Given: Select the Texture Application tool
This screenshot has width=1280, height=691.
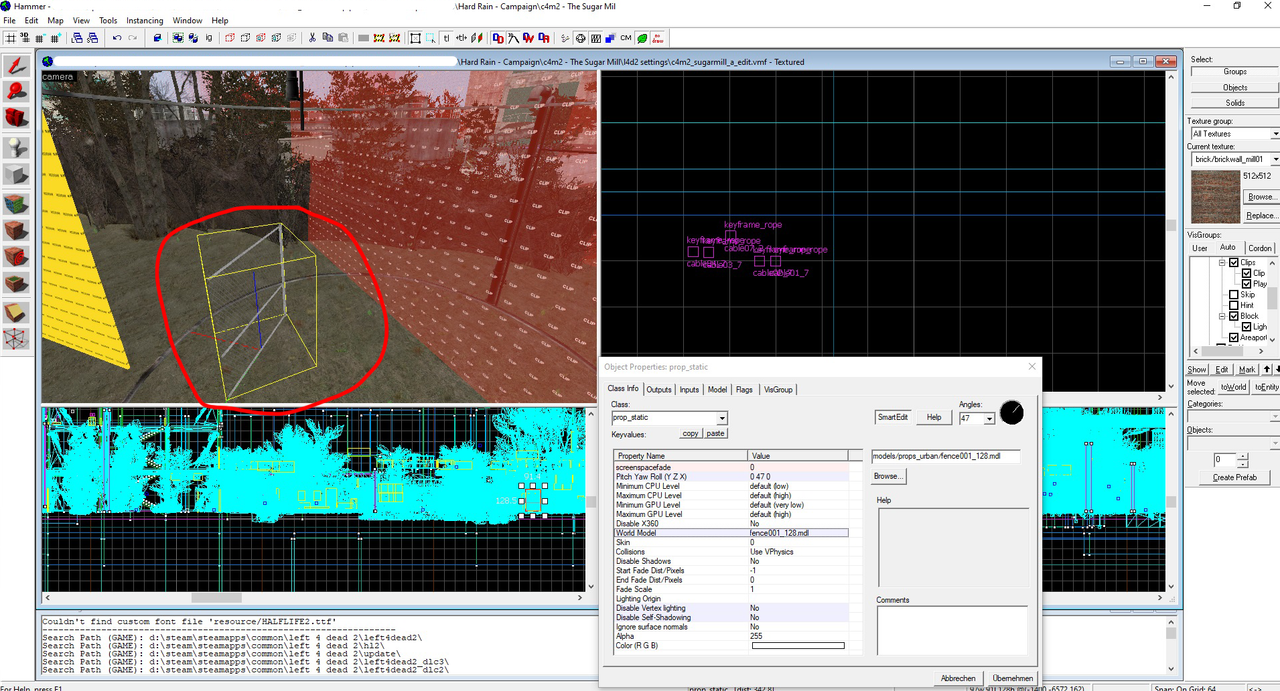Looking at the screenshot, I should (16, 203).
